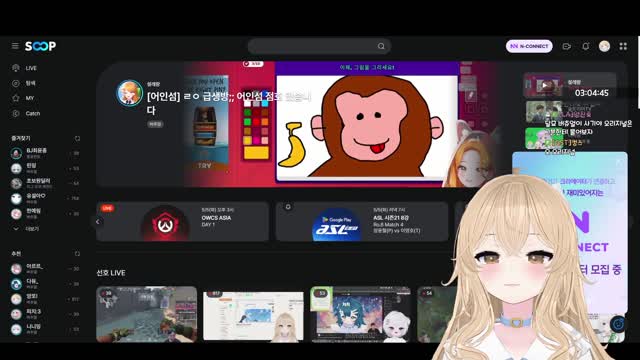Focus the top search input field
The image size is (640, 360).
click(x=319, y=46)
